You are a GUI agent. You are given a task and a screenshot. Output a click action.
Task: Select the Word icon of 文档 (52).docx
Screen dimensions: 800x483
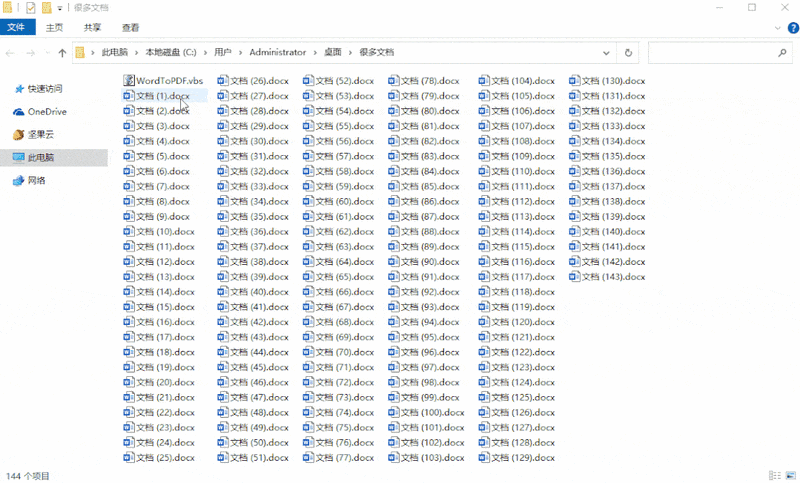click(308, 81)
